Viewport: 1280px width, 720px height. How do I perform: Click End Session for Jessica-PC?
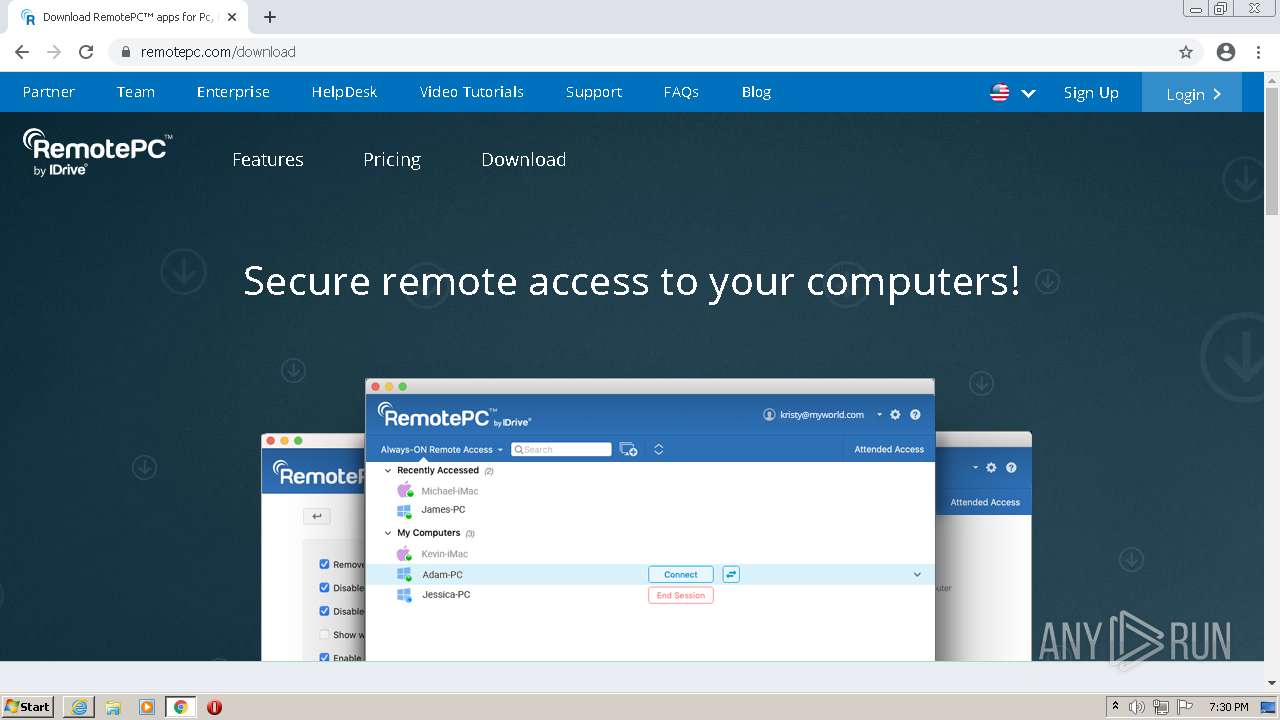(680, 595)
